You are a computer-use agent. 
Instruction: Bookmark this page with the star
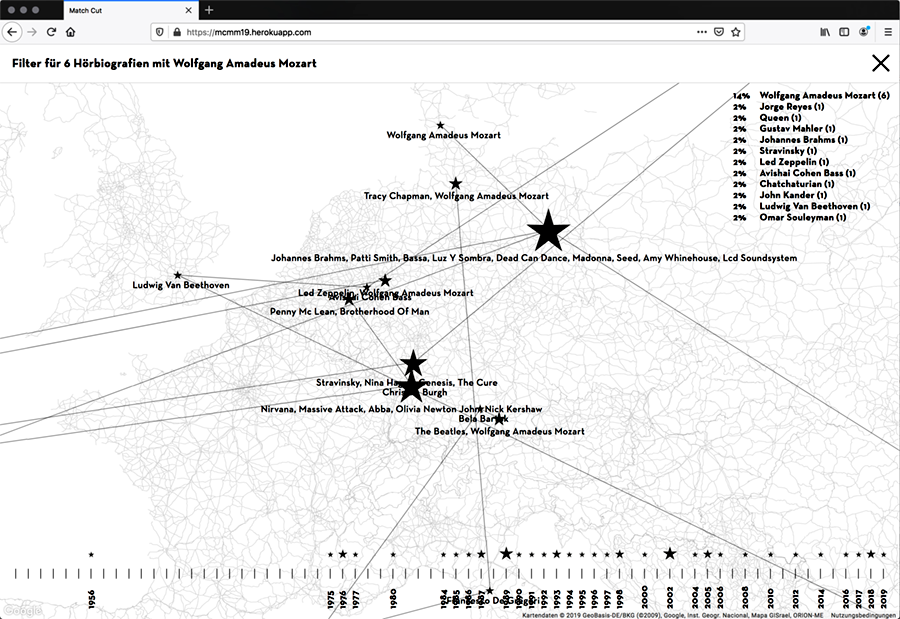click(736, 32)
